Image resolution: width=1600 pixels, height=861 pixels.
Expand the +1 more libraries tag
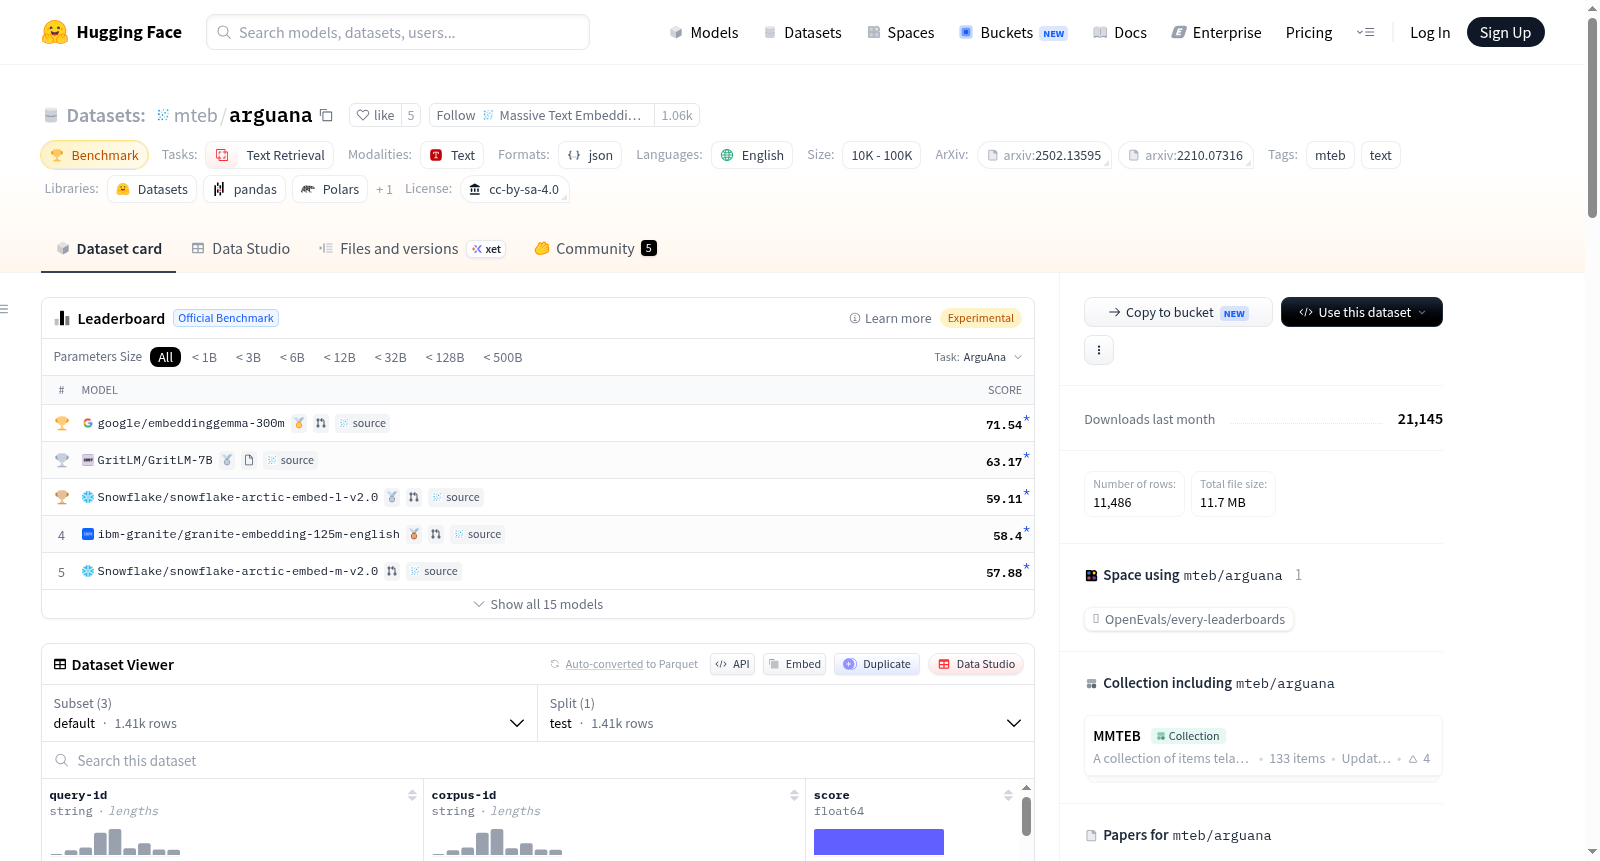pyautogui.click(x=384, y=189)
